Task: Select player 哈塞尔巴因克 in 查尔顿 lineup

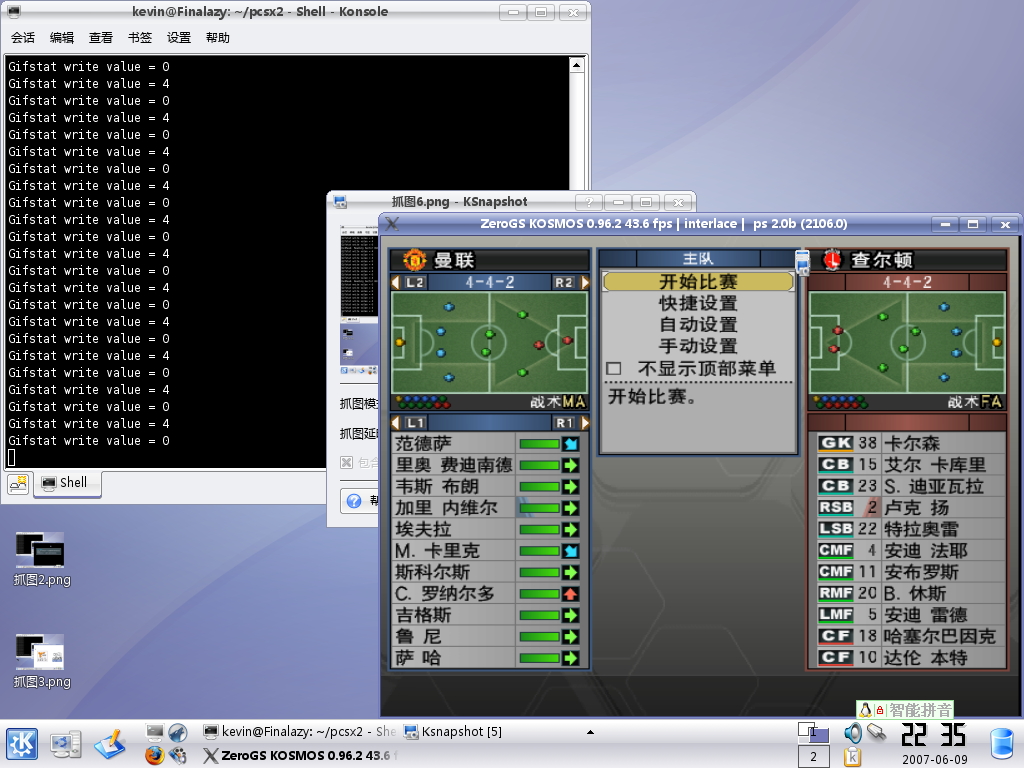Action: coord(940,636)
